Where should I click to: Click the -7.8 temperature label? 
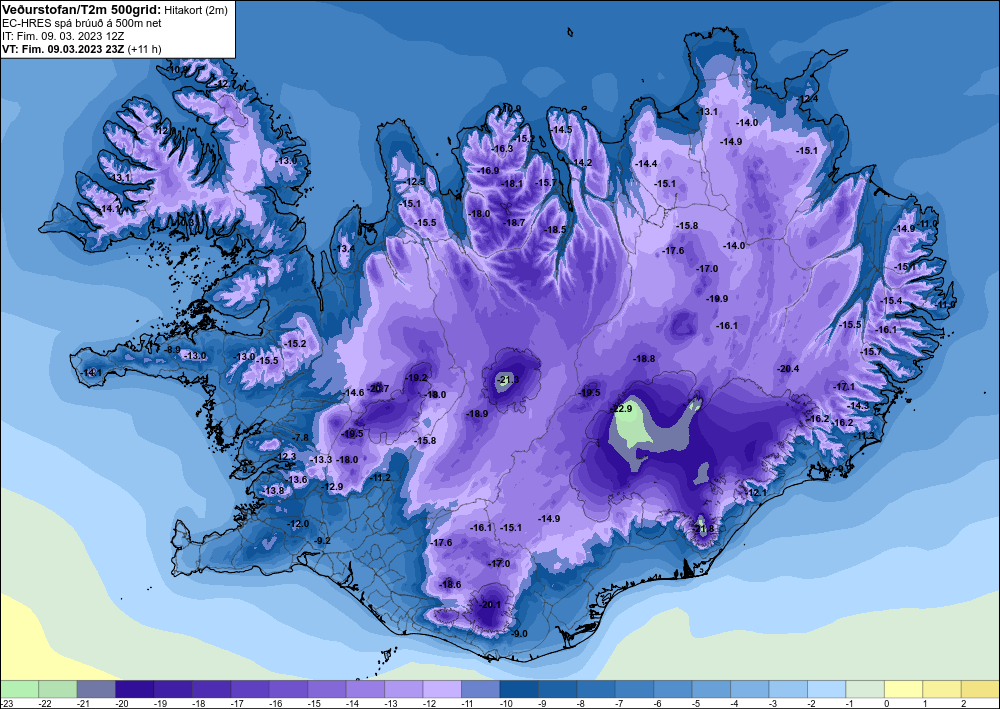coord(301,437)
